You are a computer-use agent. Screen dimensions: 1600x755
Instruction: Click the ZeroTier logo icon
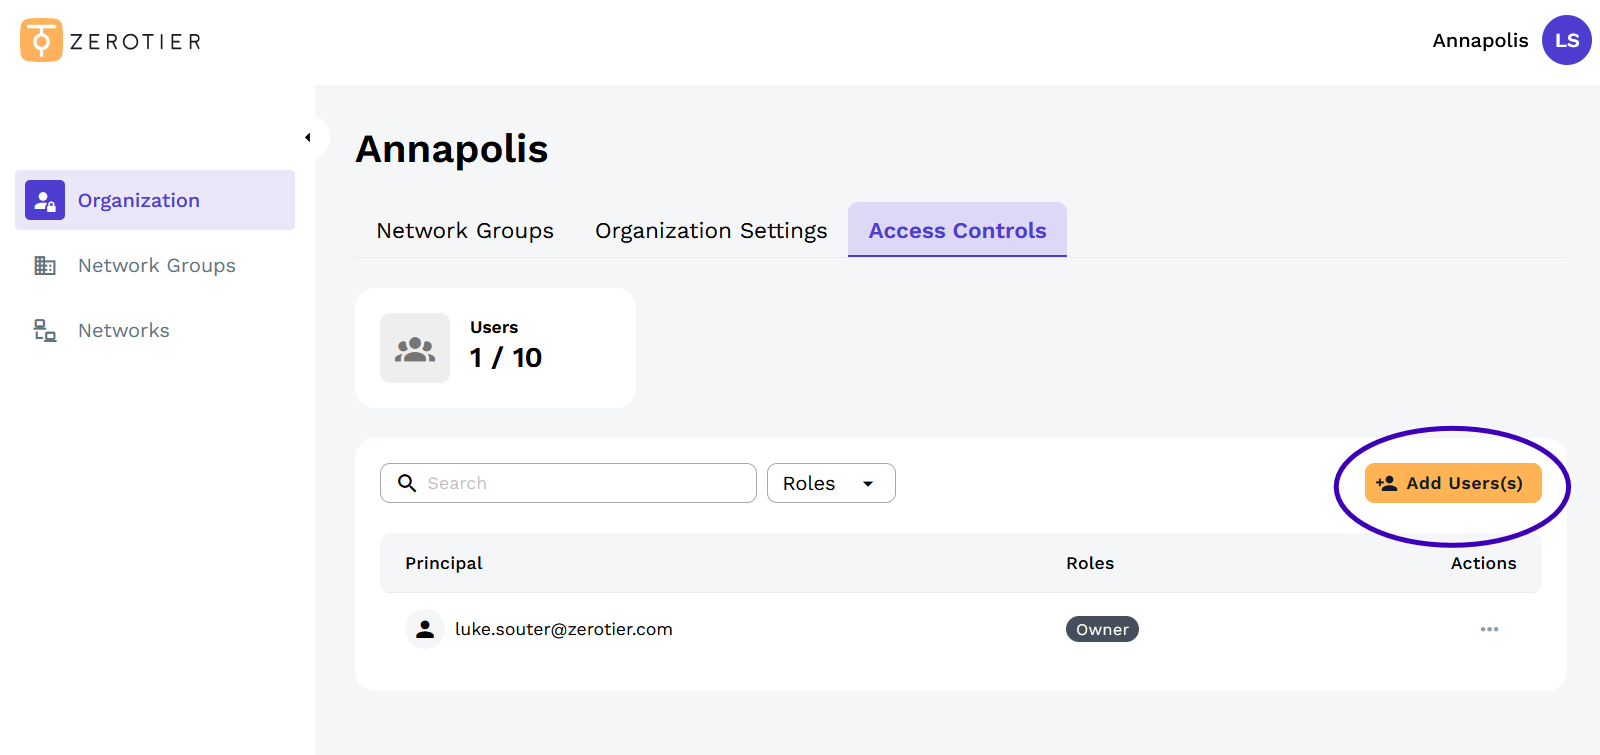pos(41,40)
